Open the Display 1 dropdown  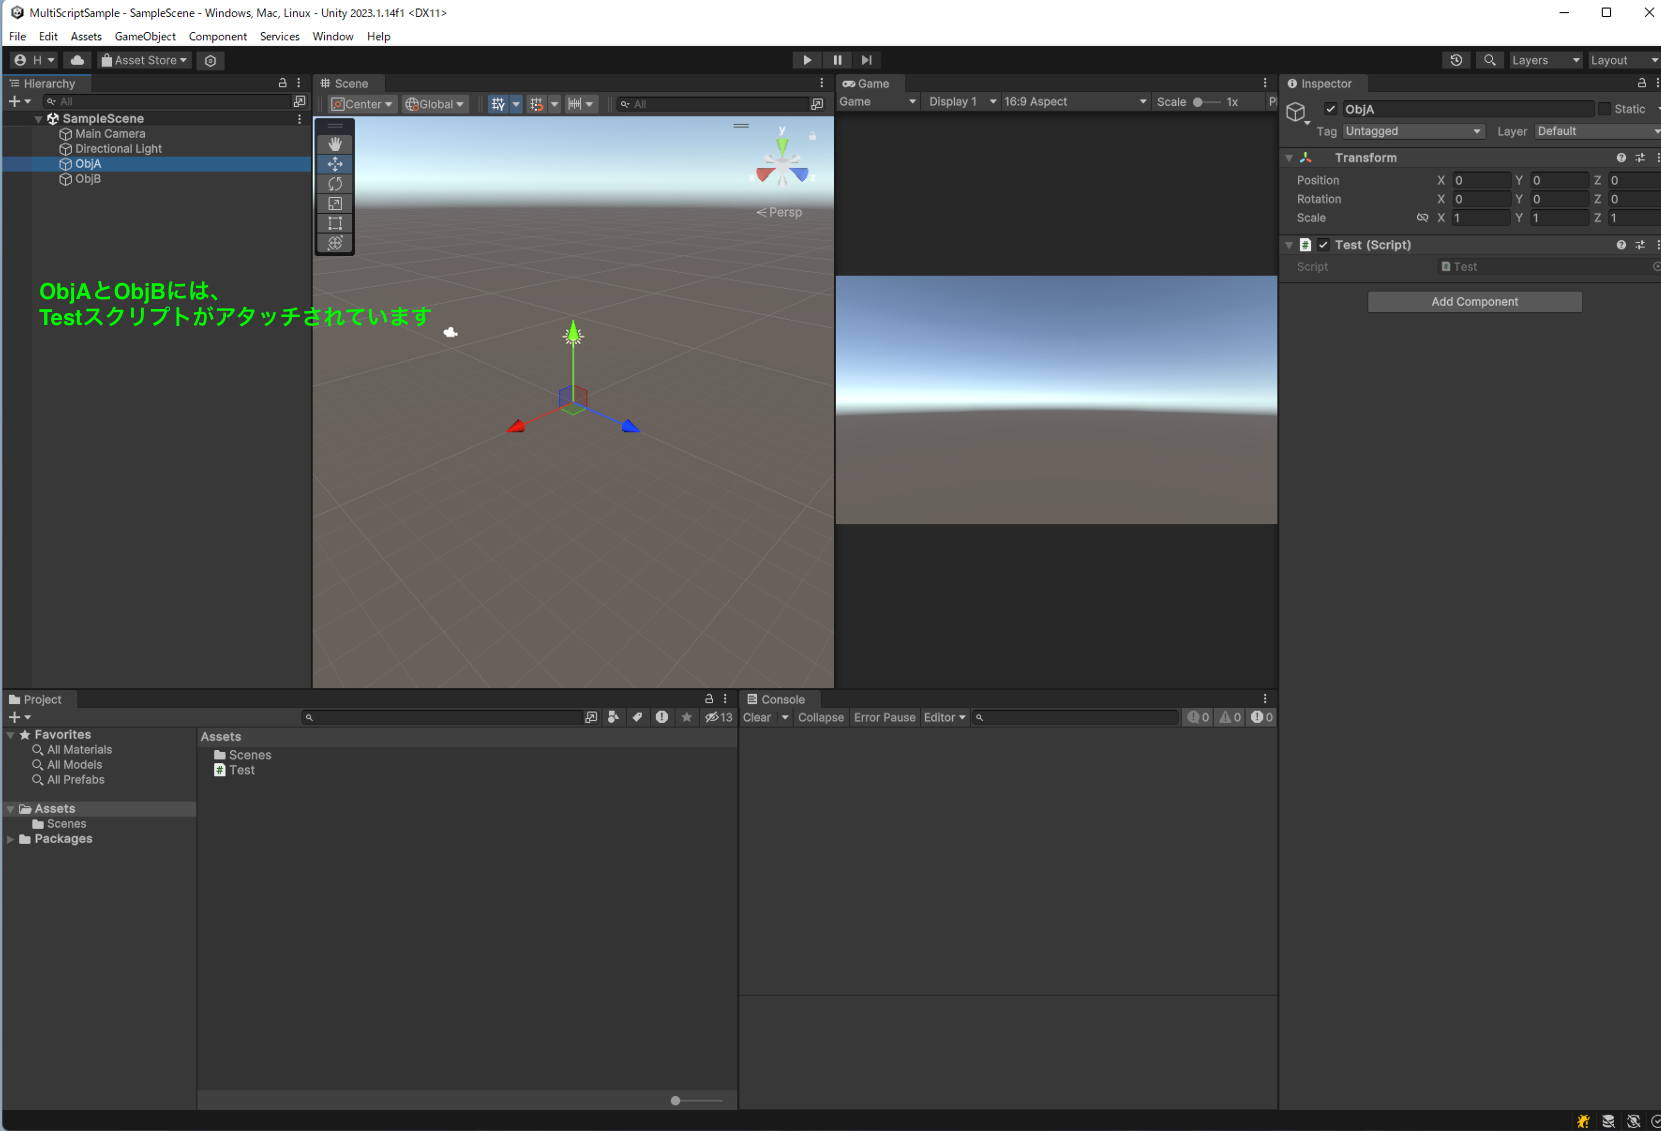tap(961, 102)
